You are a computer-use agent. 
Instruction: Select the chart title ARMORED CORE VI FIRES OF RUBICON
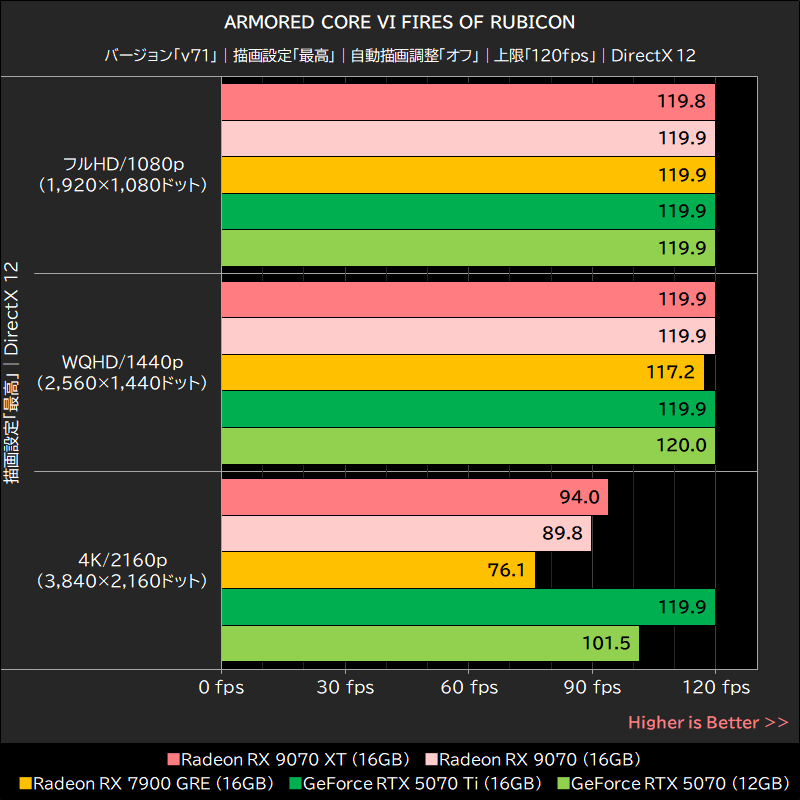point(399,22)
